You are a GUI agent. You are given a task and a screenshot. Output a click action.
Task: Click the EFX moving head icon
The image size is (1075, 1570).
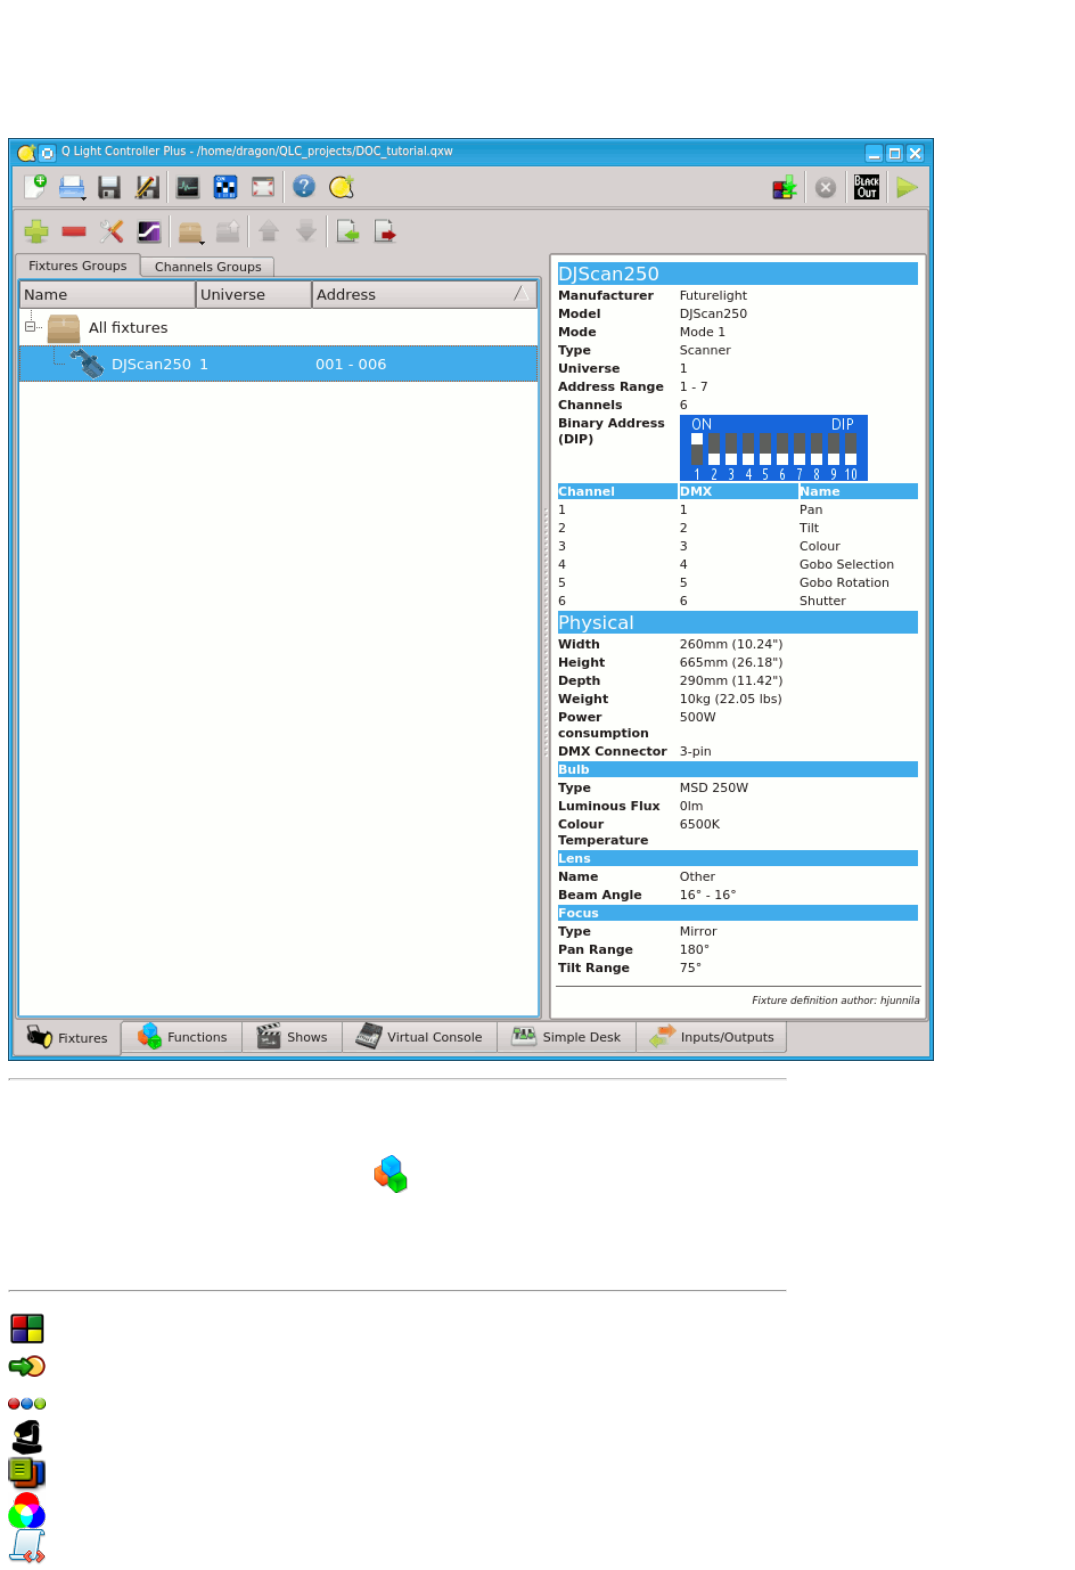[27, 1437]
